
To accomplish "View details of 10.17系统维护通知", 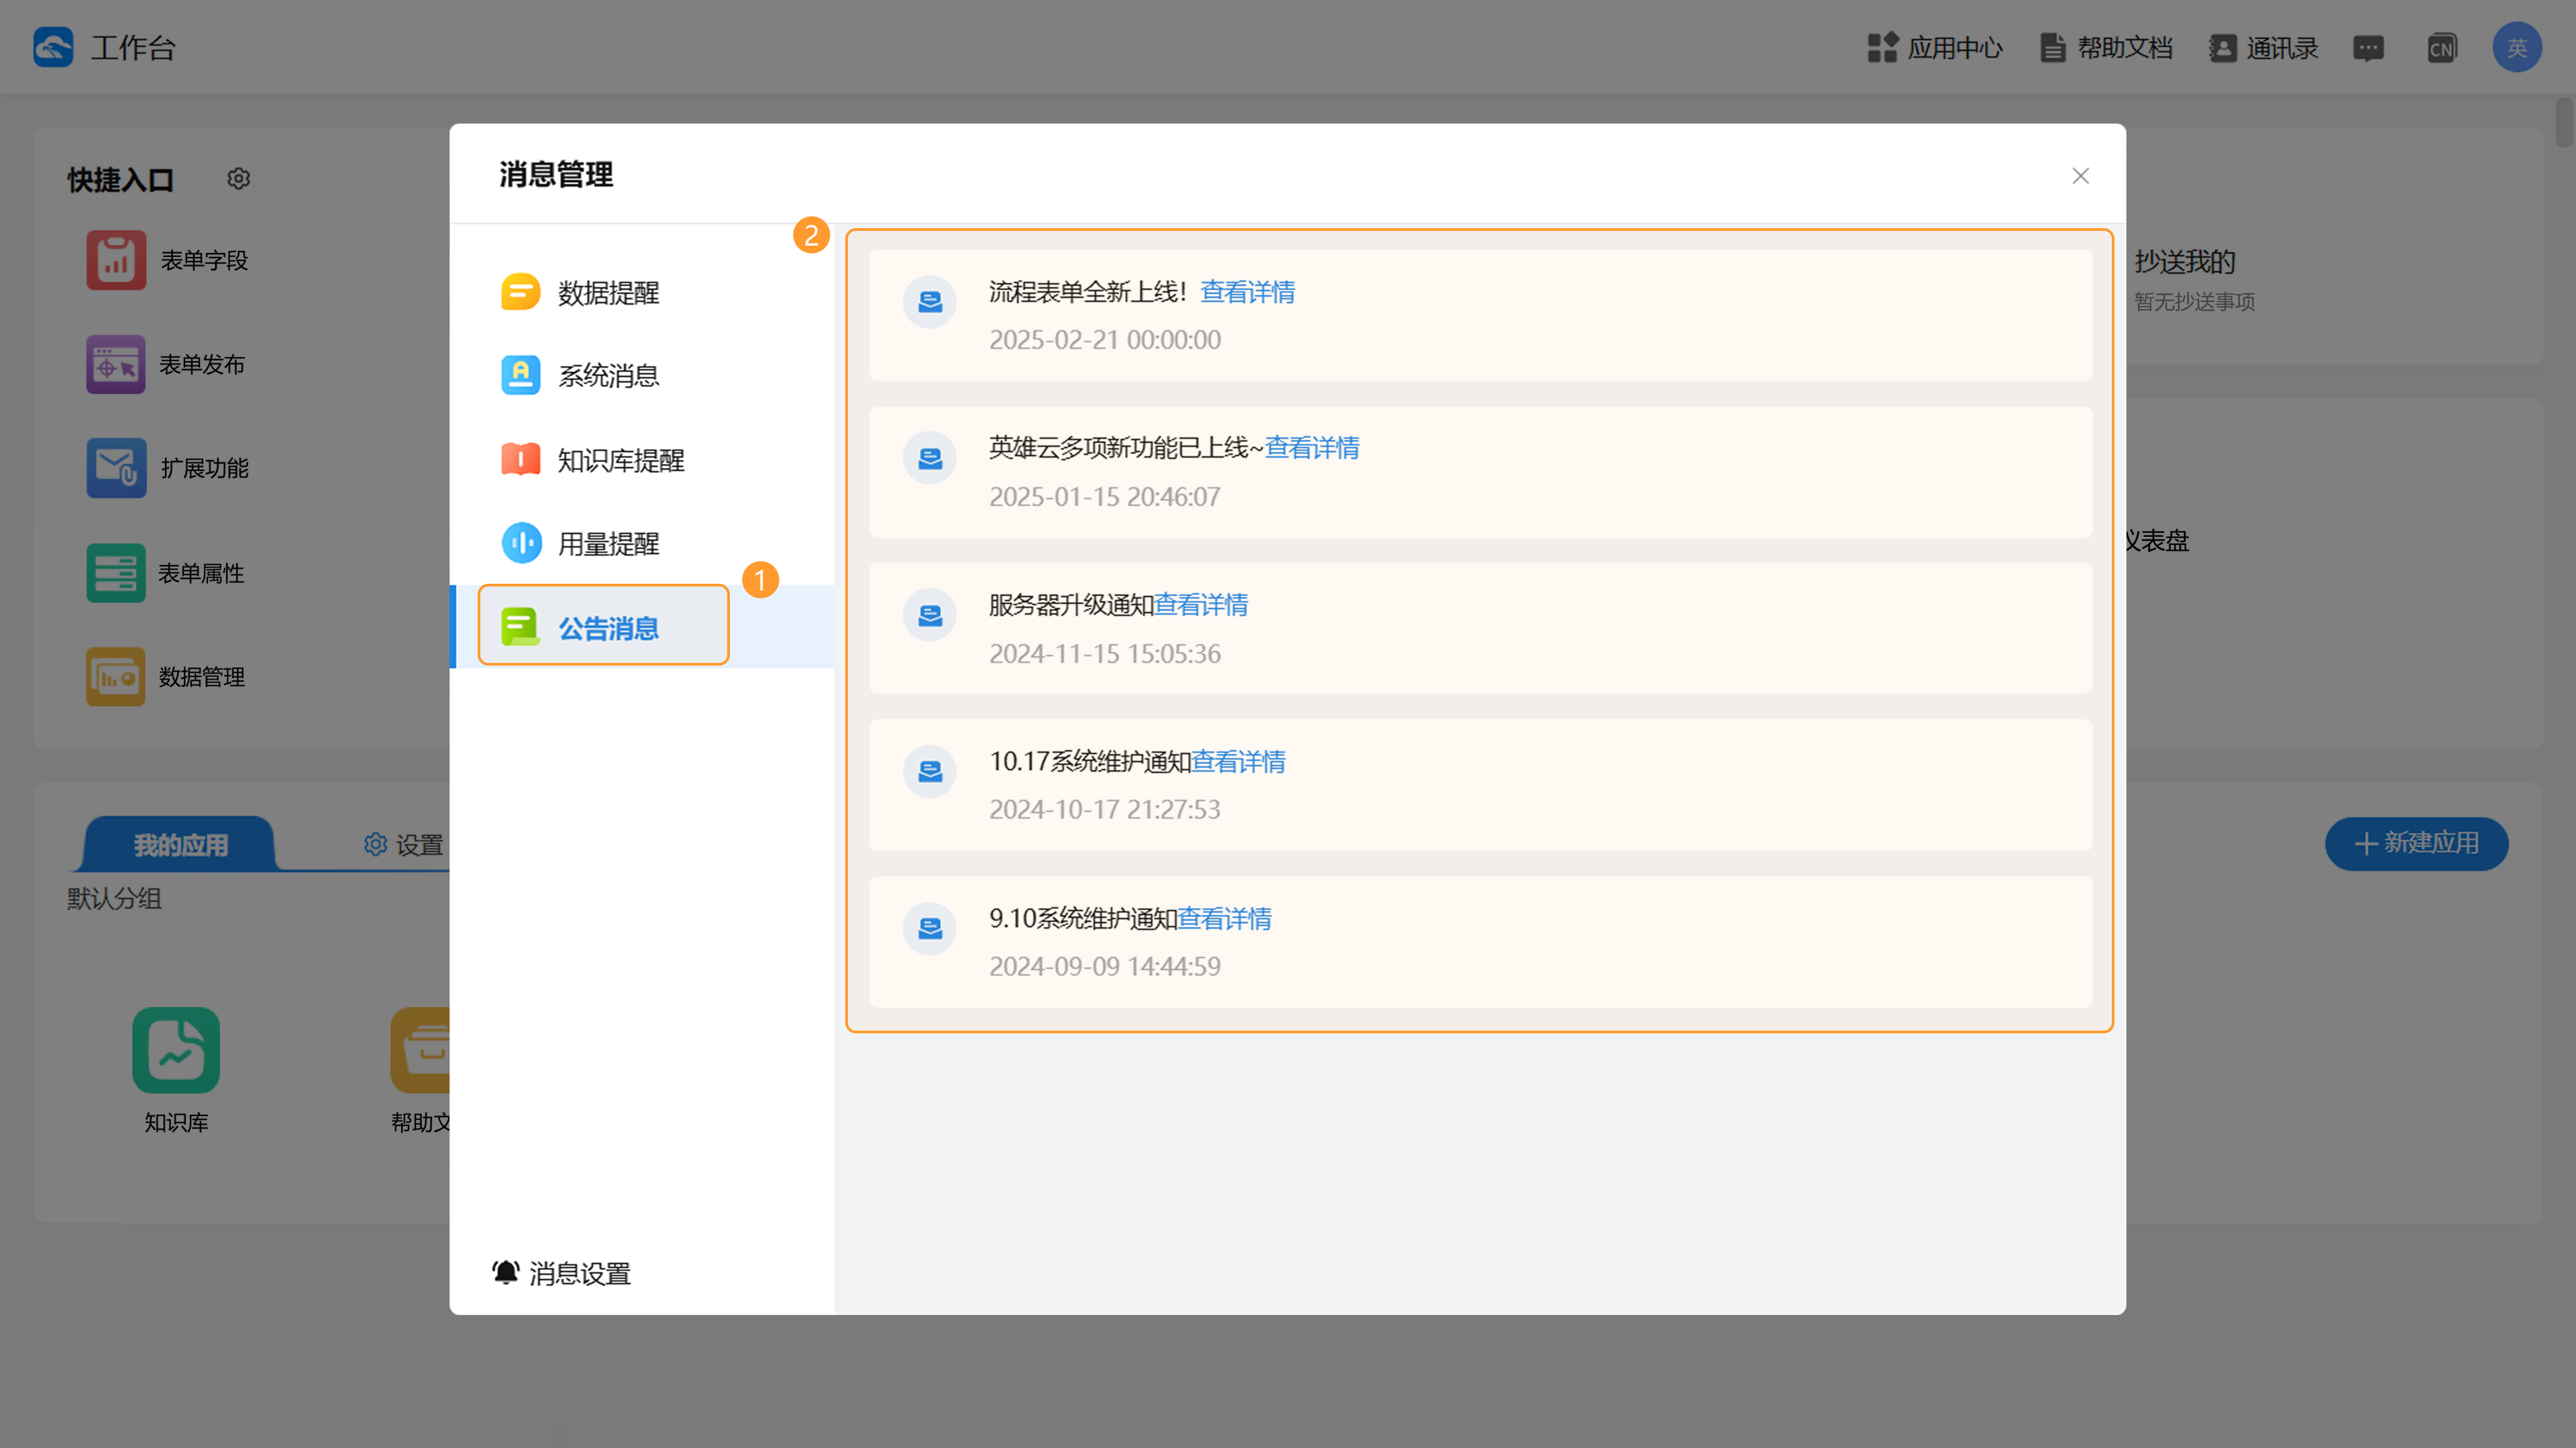I will pyautogui.click(x=1238, y=762).
